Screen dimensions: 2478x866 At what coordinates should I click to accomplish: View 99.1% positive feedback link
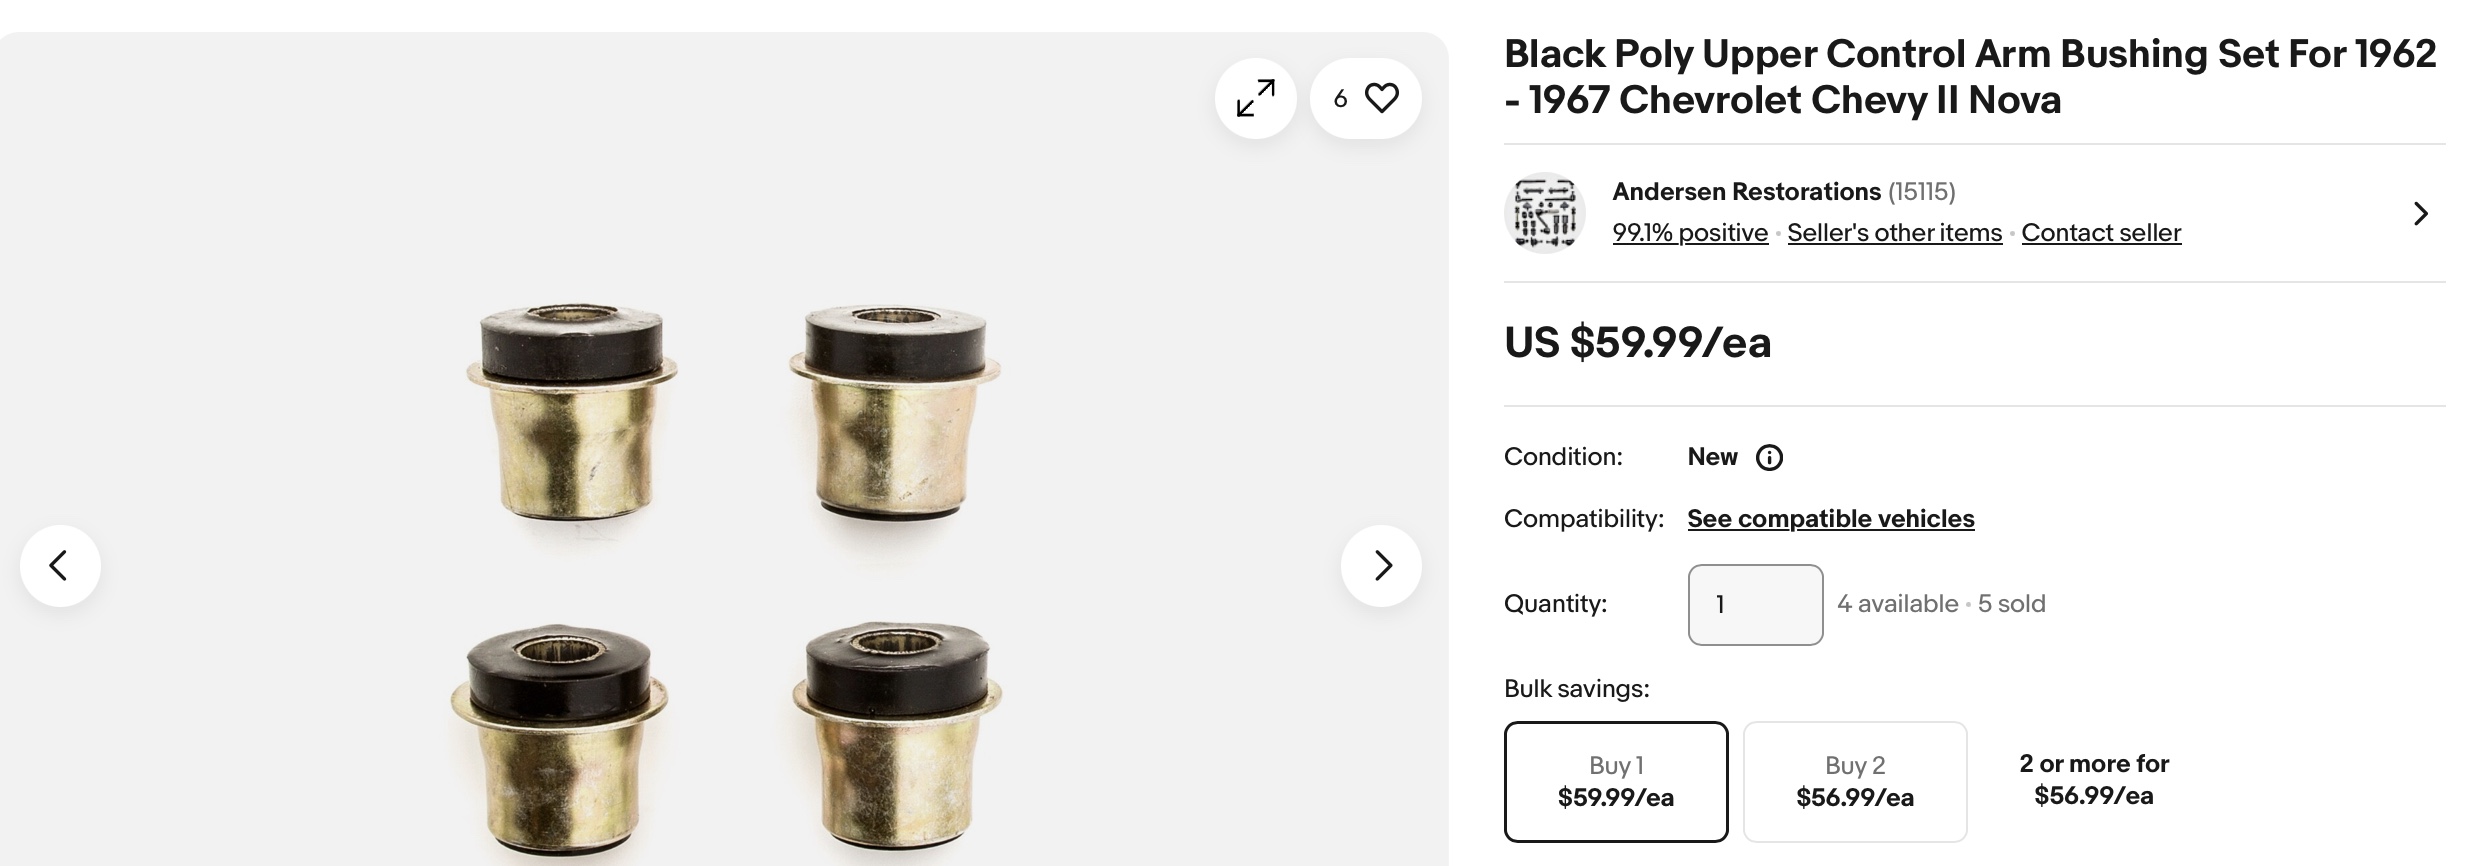click(1690, 232)
